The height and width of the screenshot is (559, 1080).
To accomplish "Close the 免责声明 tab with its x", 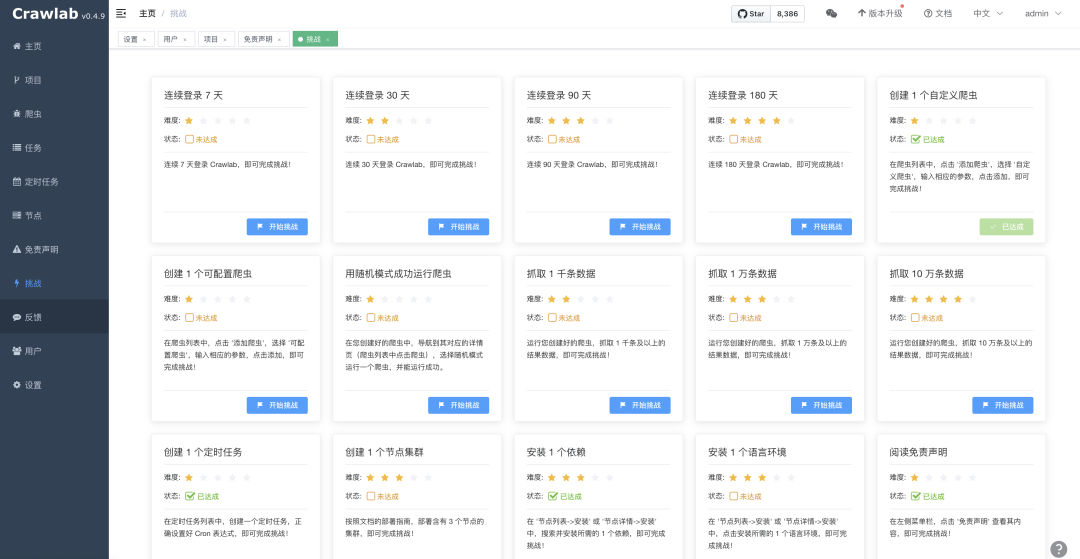I will pyautogui.click(x=279, y=40).
